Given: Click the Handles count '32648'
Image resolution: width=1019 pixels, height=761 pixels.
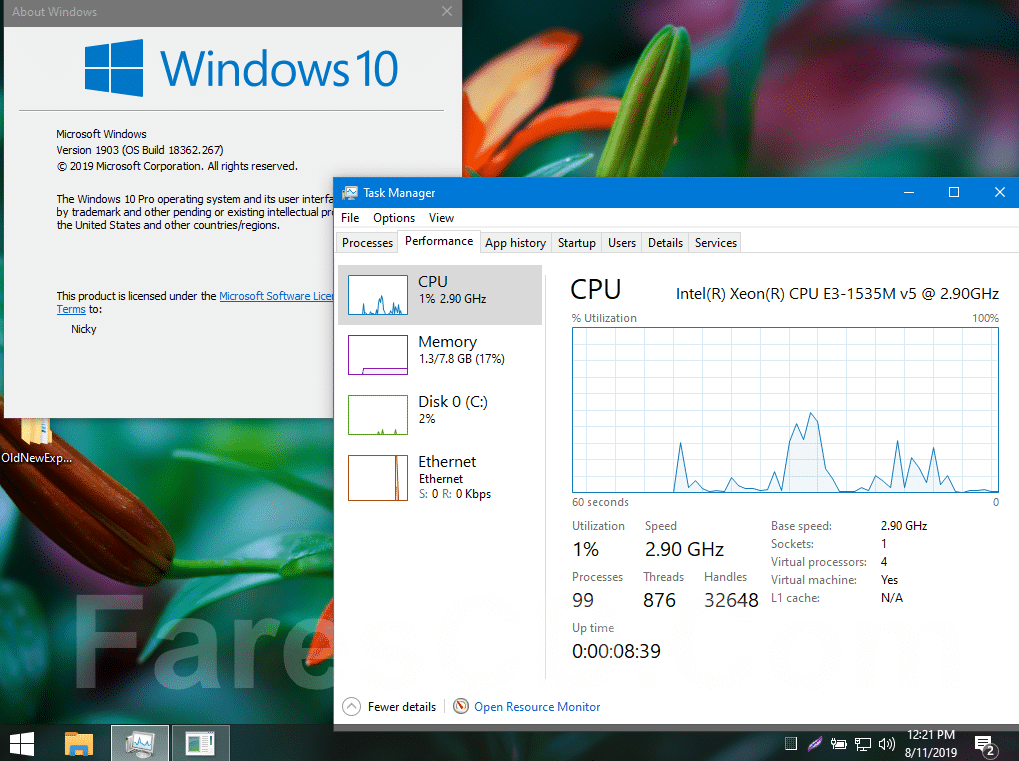Looking at the screenshot, I should tap(731, 600).
